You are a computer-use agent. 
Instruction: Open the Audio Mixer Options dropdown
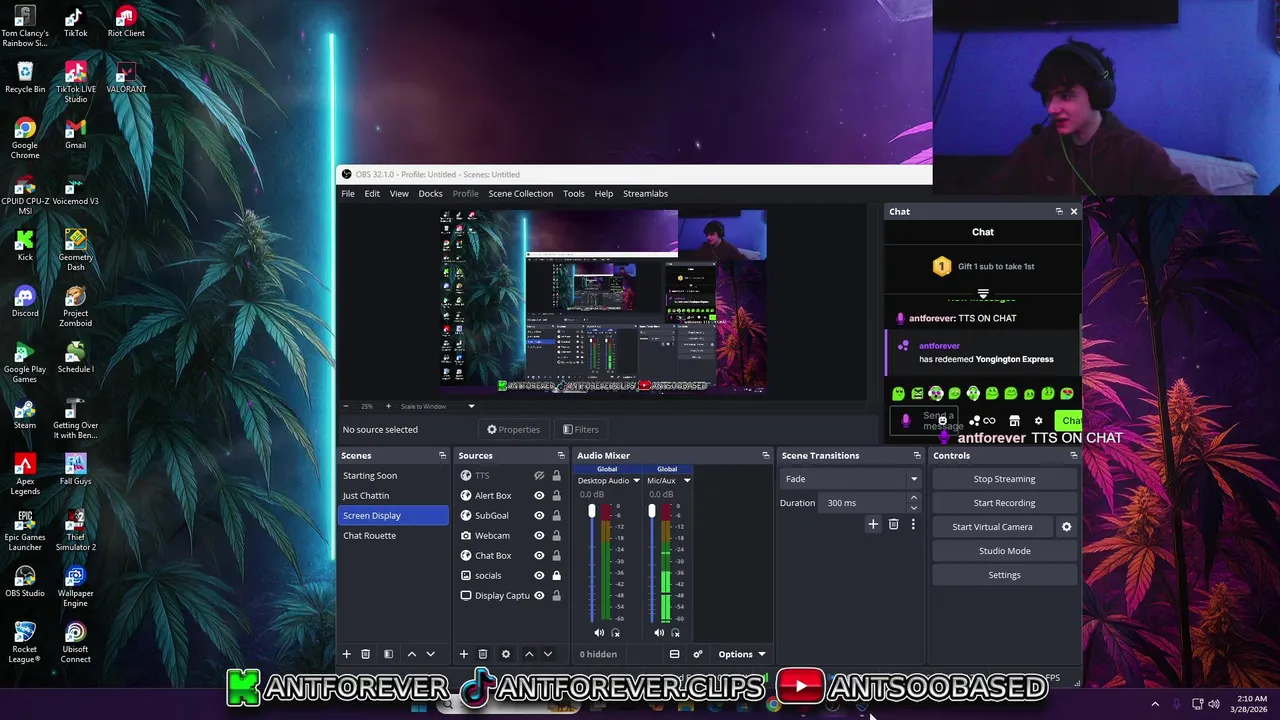pyautogui.click(x=742, y=654)
